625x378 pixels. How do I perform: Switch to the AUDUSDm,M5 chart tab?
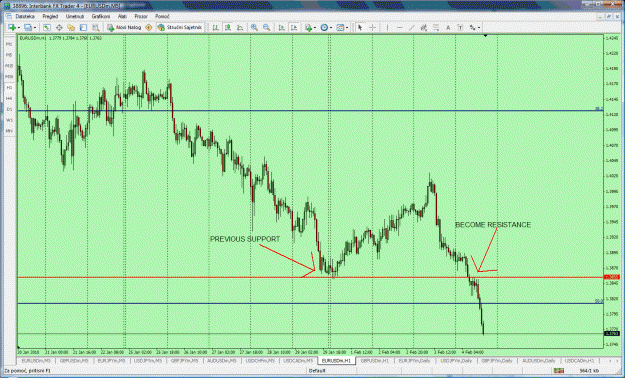pyautogui.click(x=221, y=360)
